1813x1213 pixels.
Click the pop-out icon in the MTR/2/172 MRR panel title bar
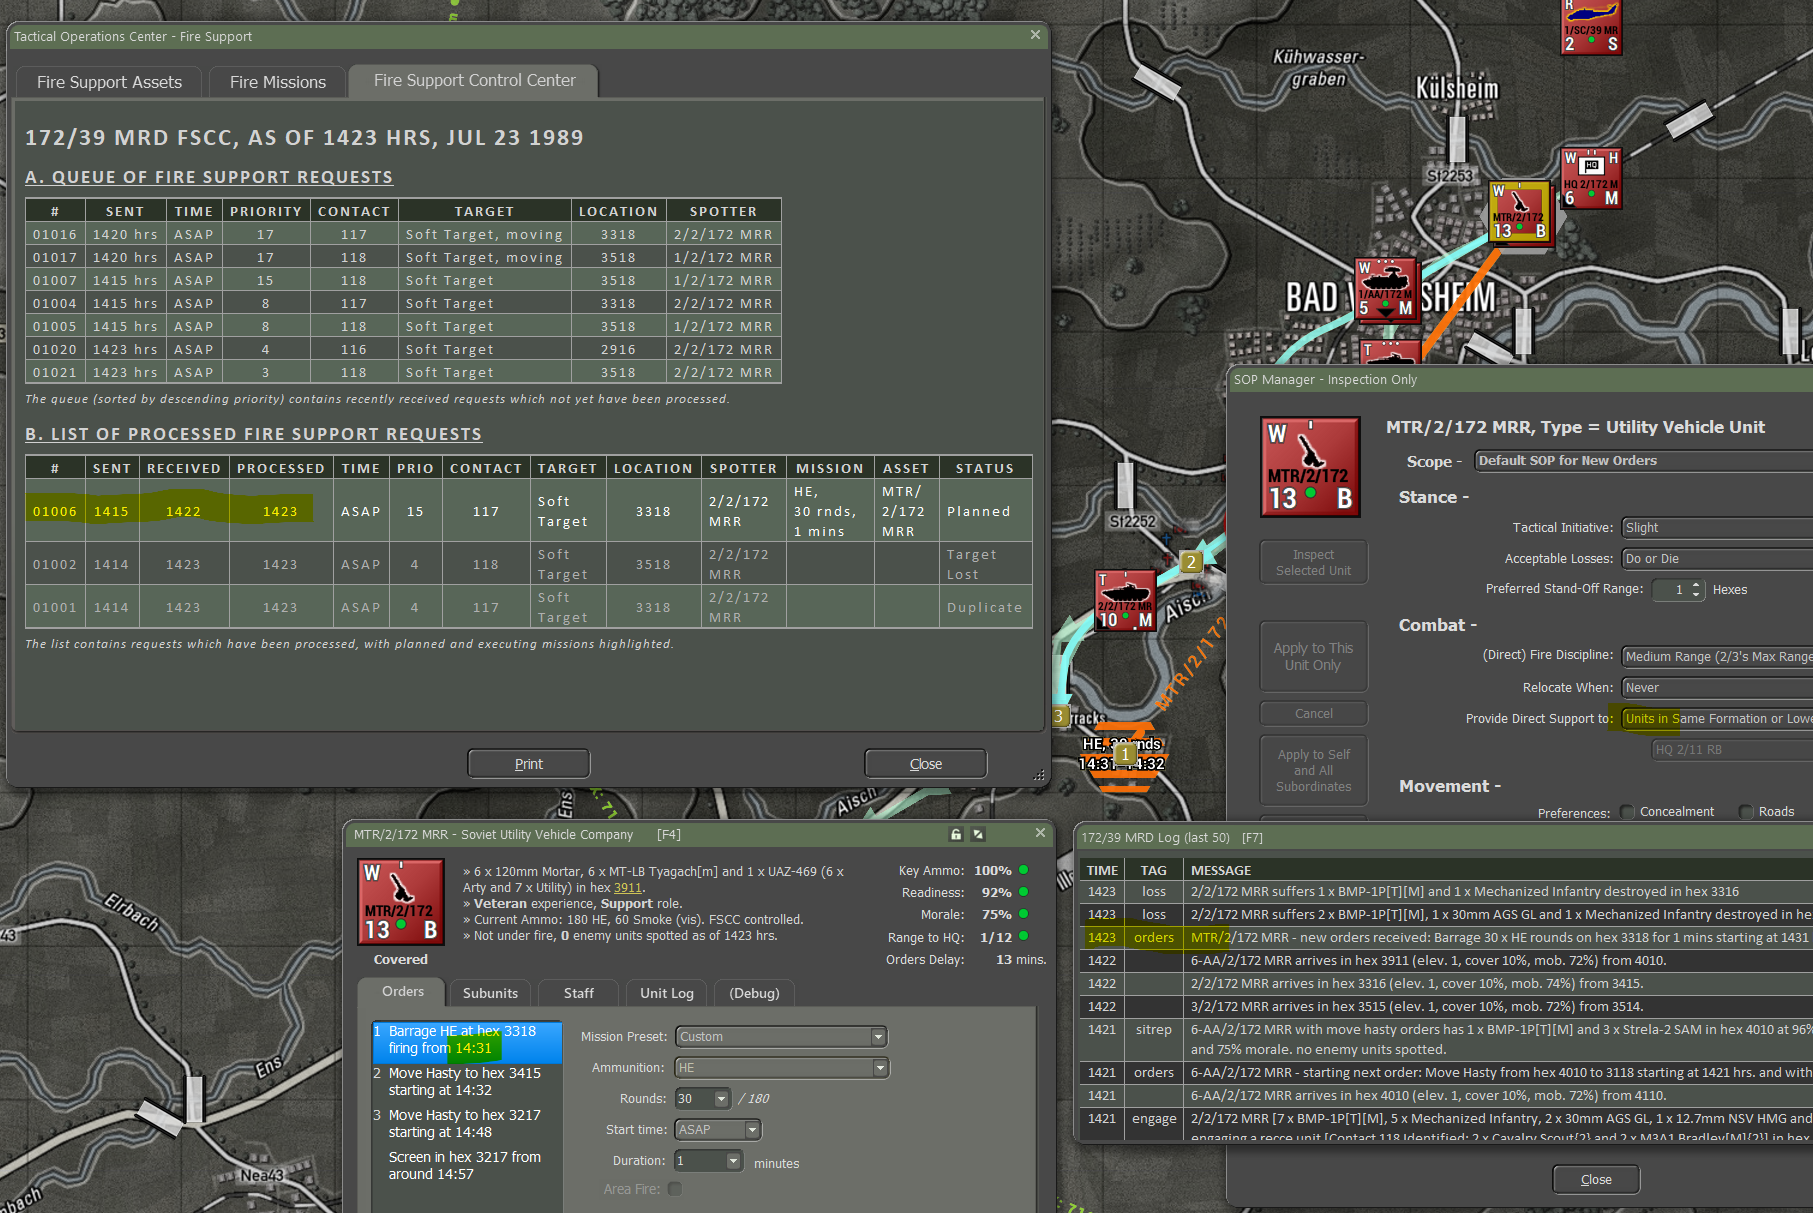pos(978,834)
